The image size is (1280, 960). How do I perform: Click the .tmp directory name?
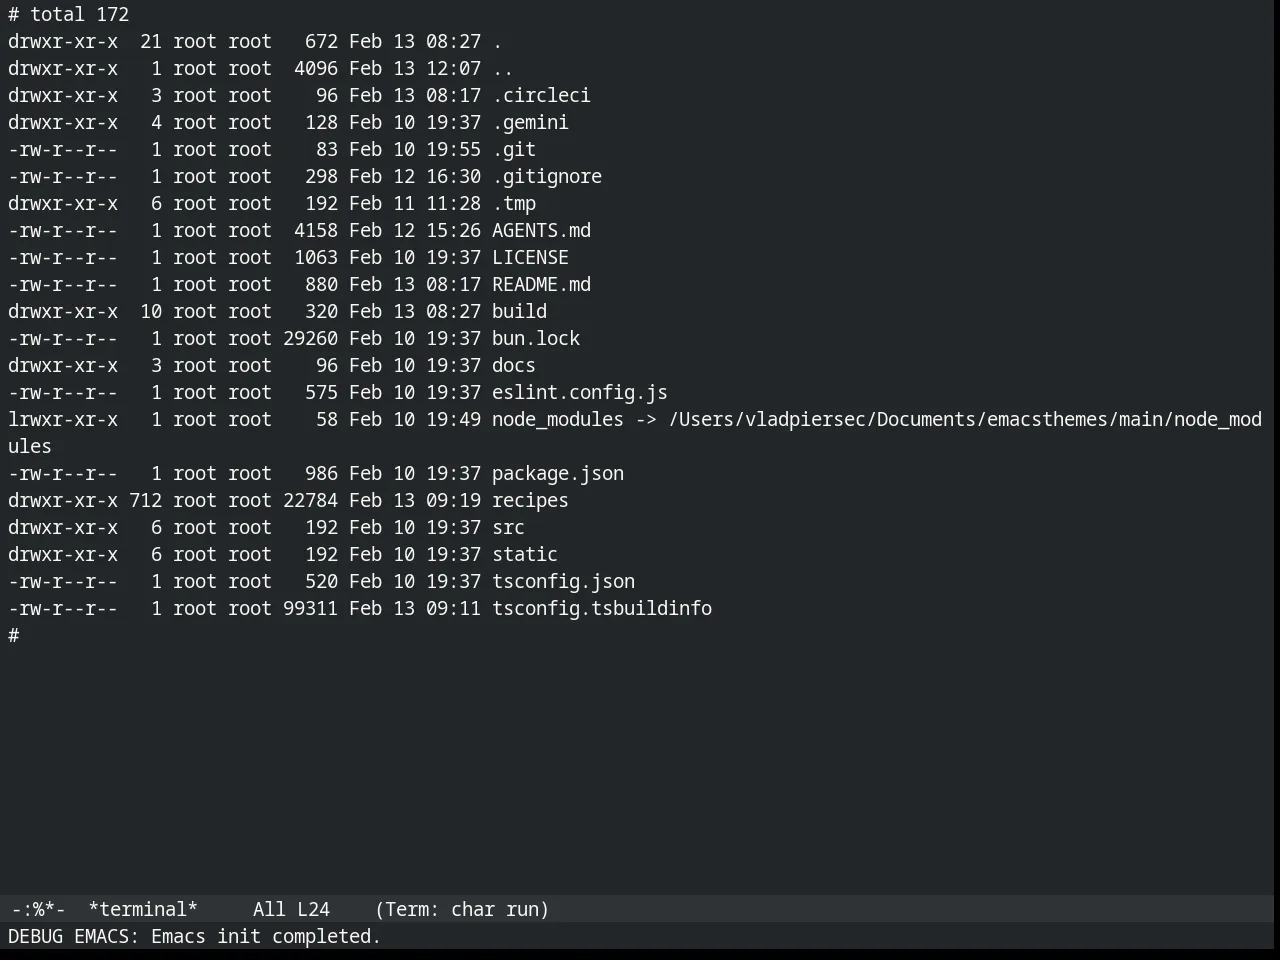coord(514,203)
